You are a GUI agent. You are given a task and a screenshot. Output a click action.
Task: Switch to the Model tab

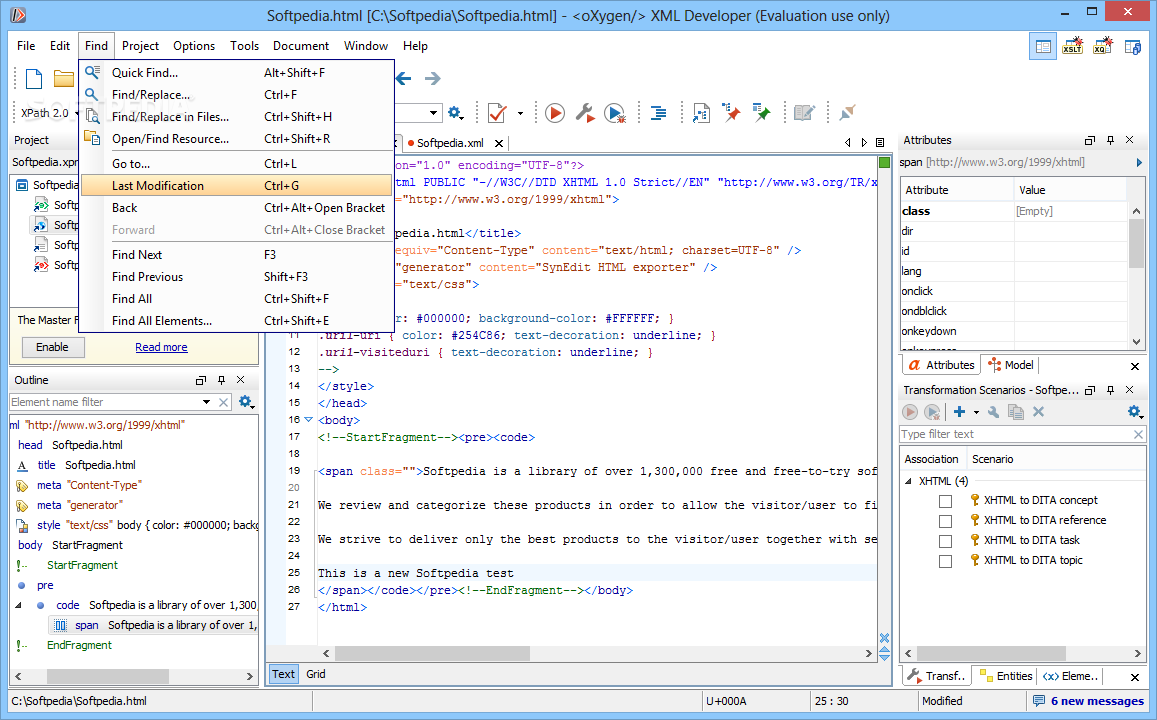tap(1011, 365)
